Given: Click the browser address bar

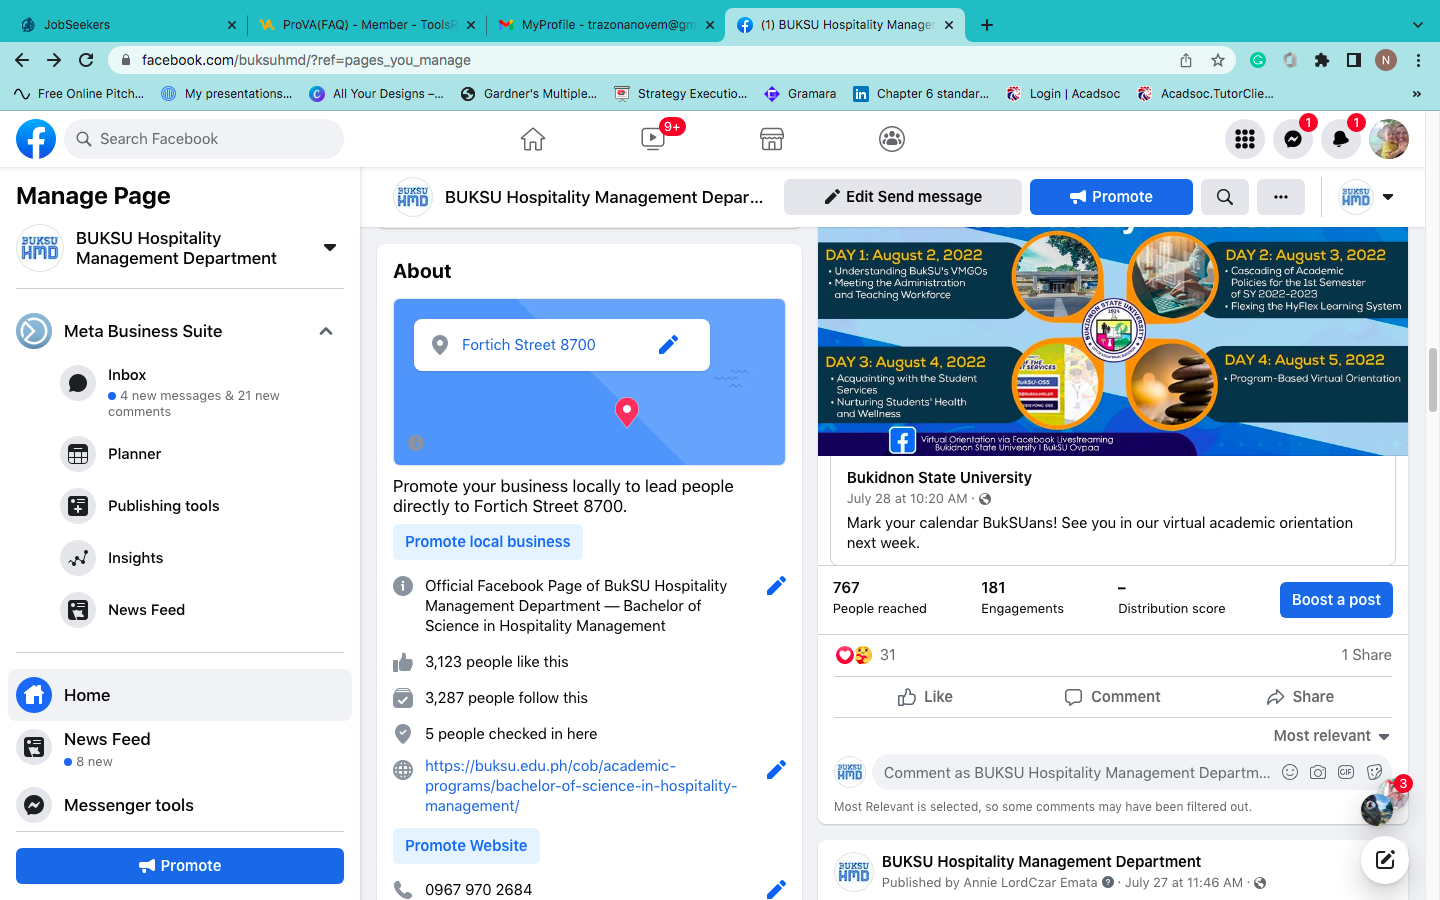Looking at the screenshot, I should [640, 60].
